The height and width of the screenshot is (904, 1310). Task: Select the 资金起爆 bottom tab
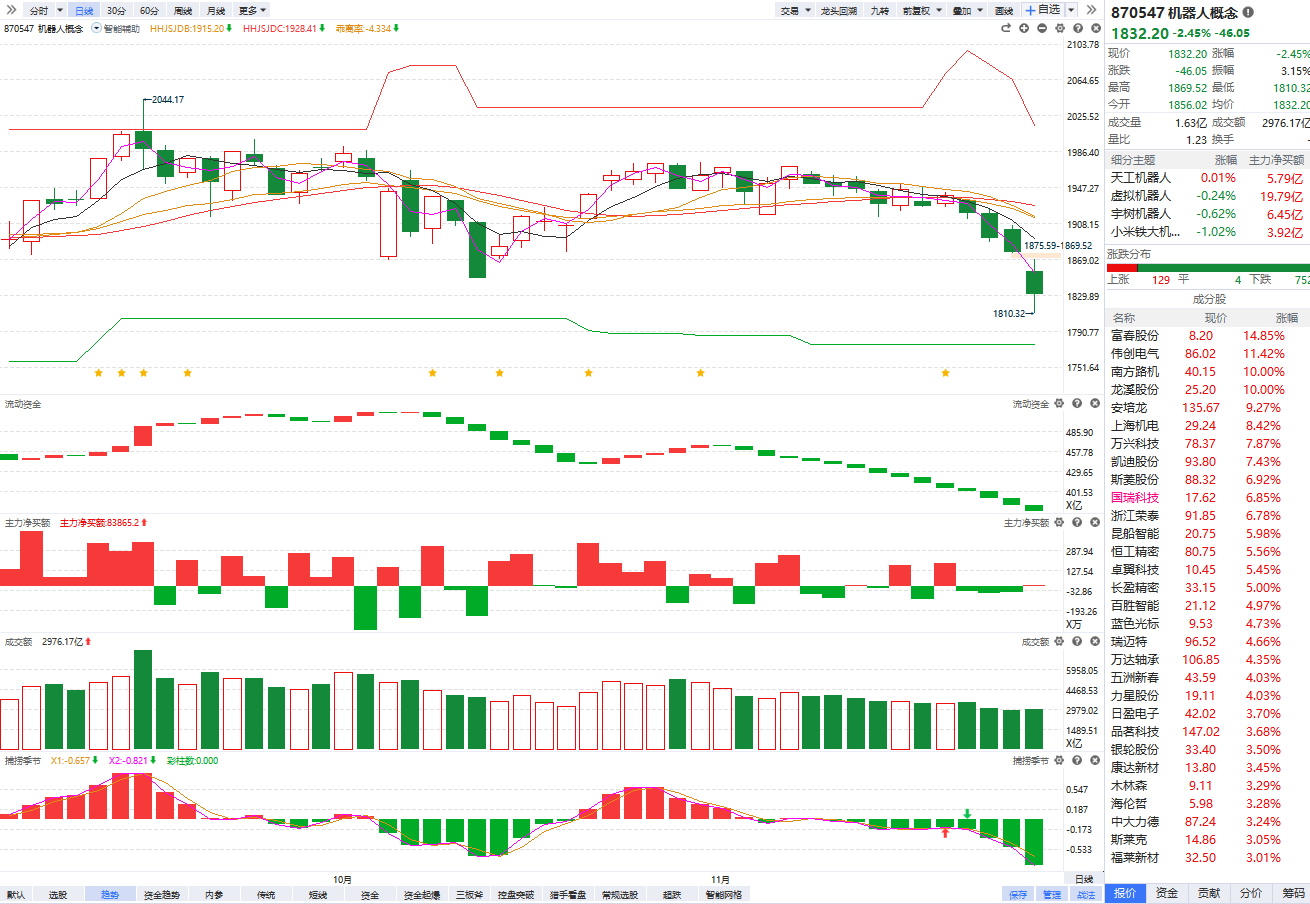[421, 895]
